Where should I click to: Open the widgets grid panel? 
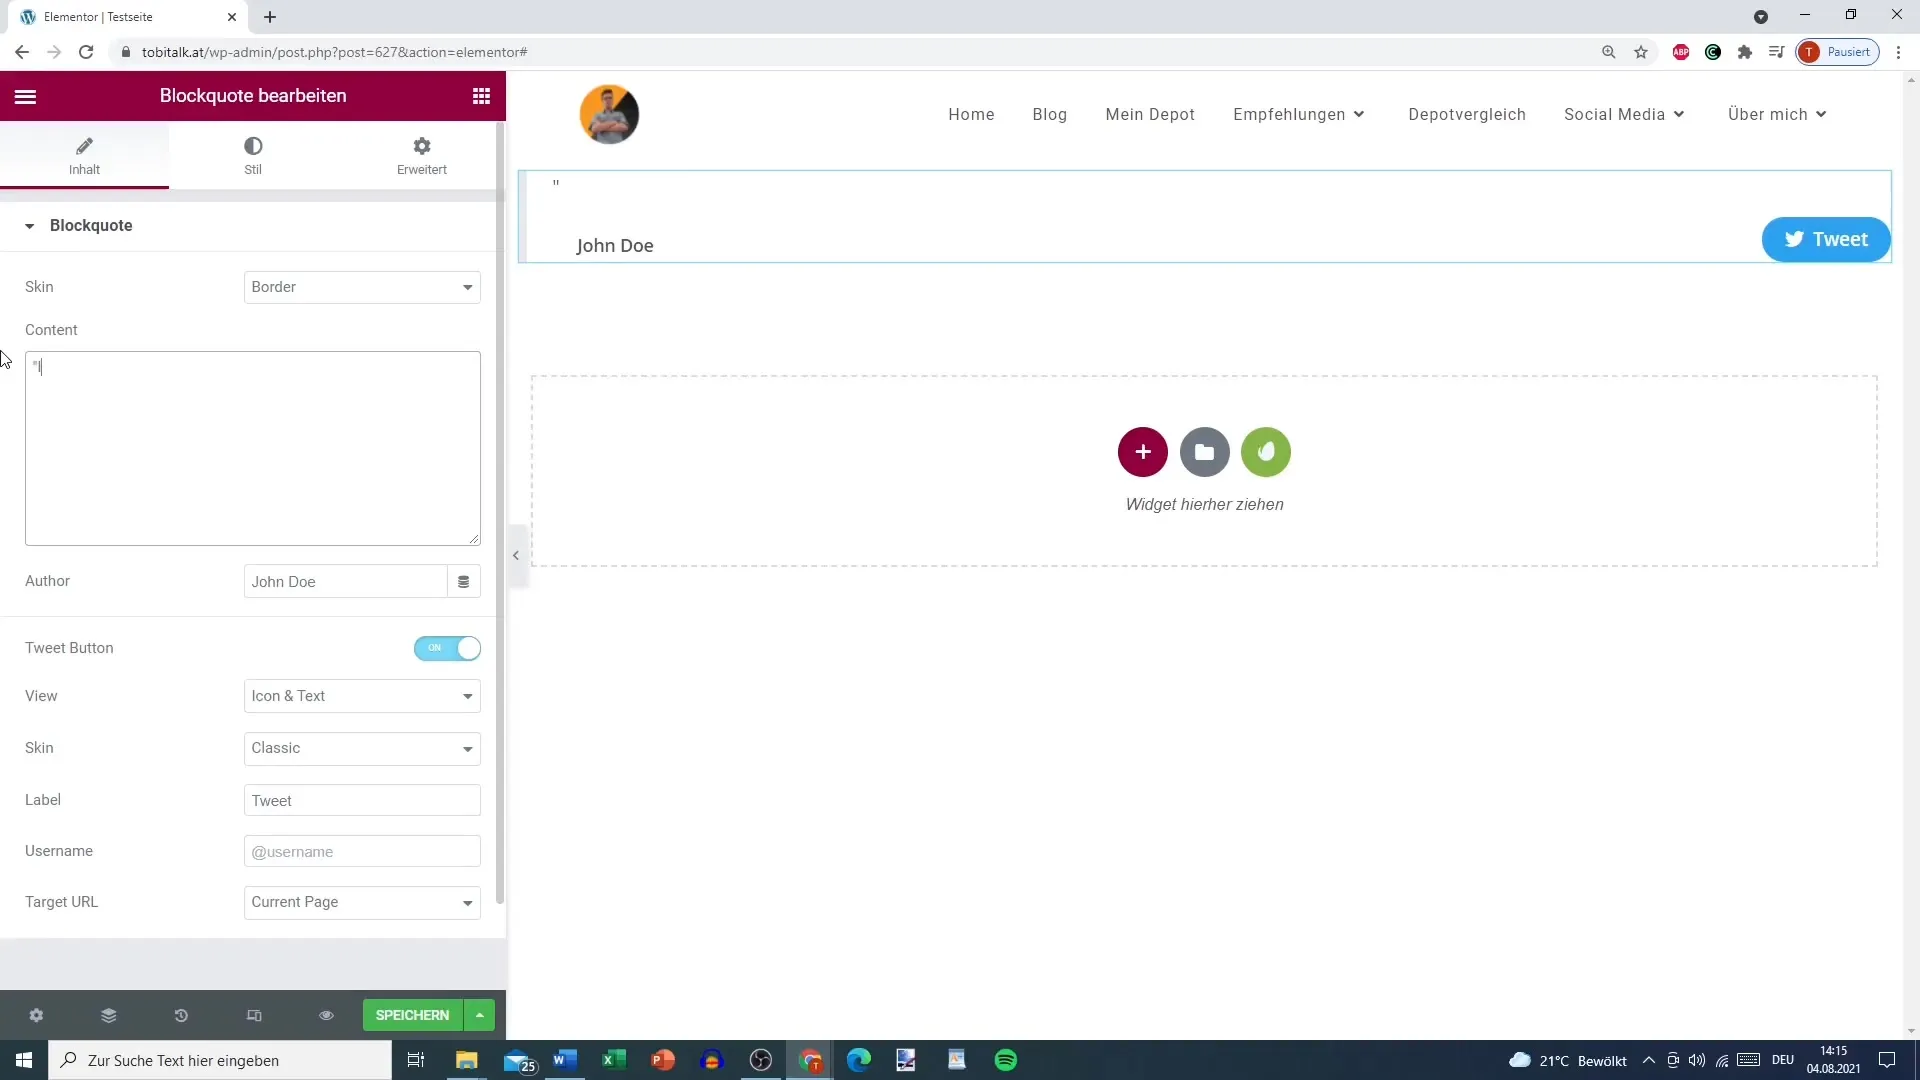click(481, 96)
